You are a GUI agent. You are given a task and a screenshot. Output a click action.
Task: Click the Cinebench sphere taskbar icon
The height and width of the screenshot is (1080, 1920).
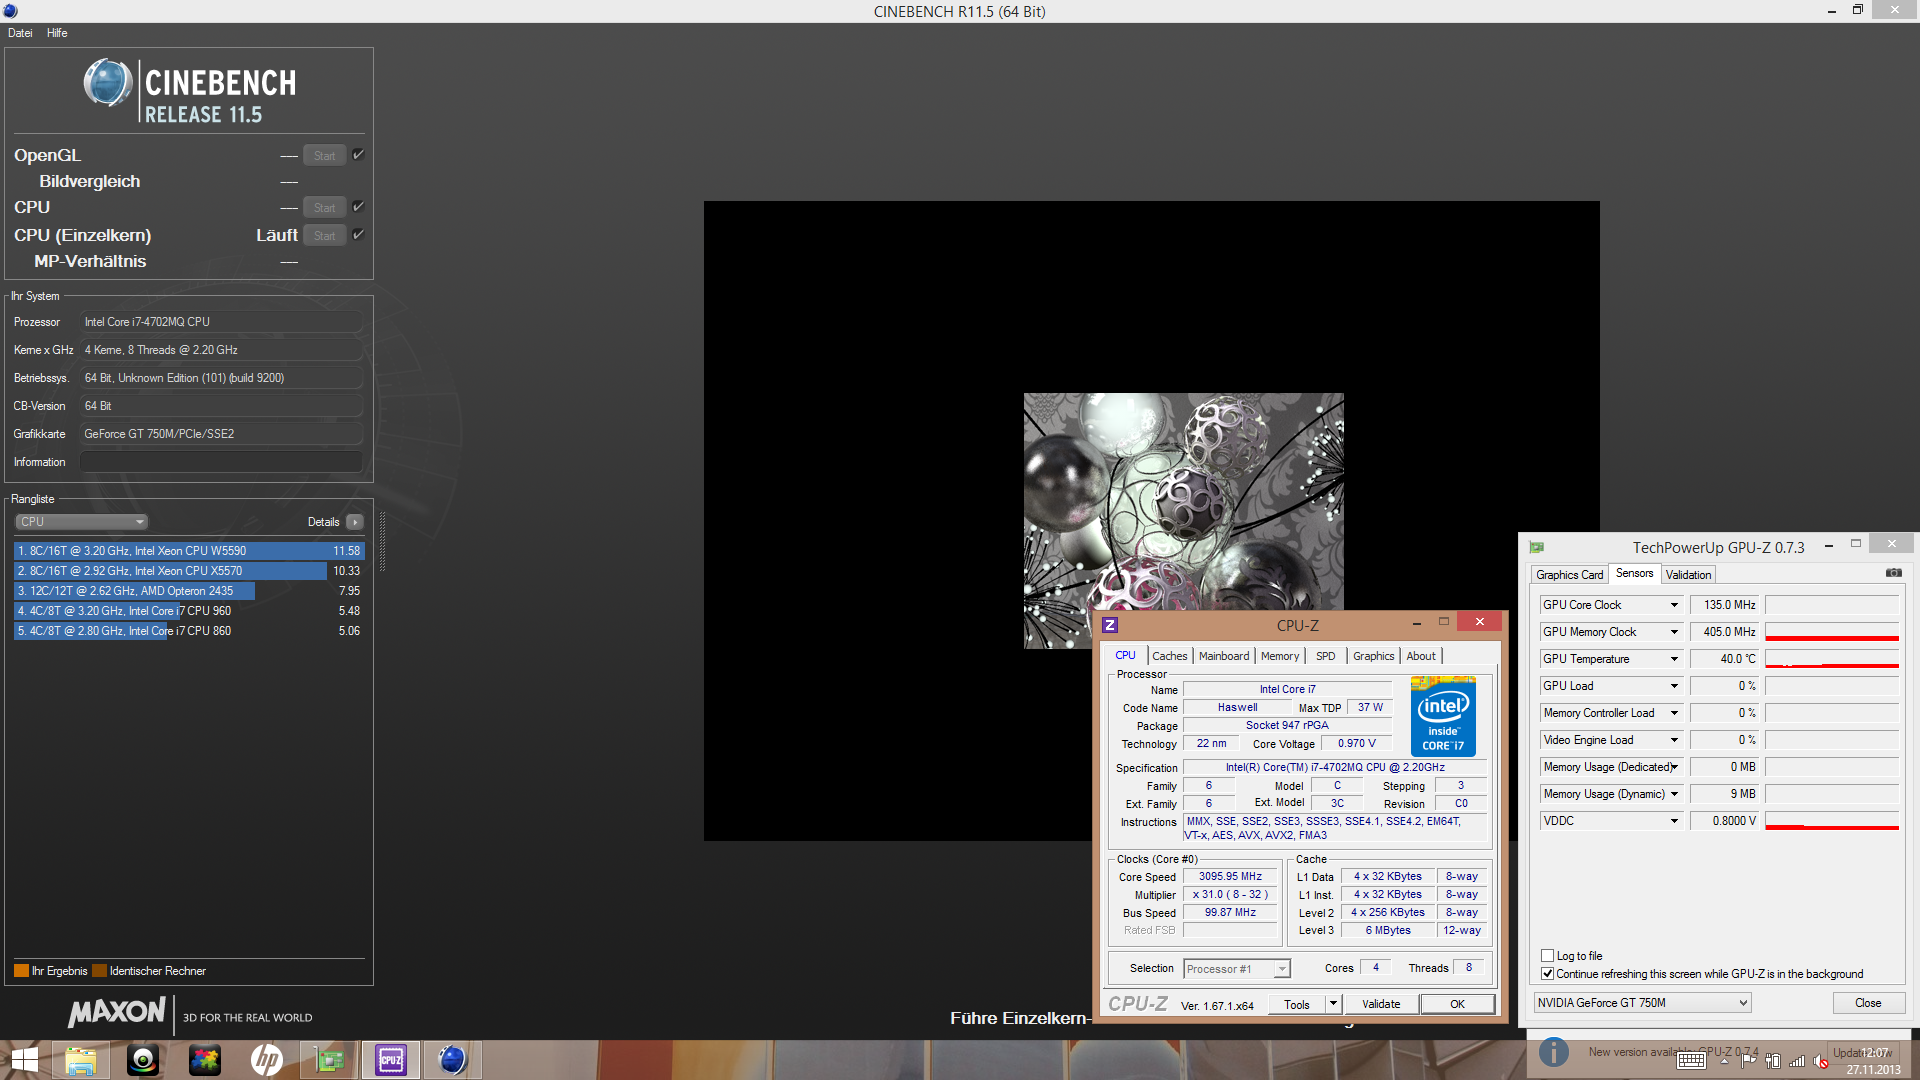[452, 1059]
